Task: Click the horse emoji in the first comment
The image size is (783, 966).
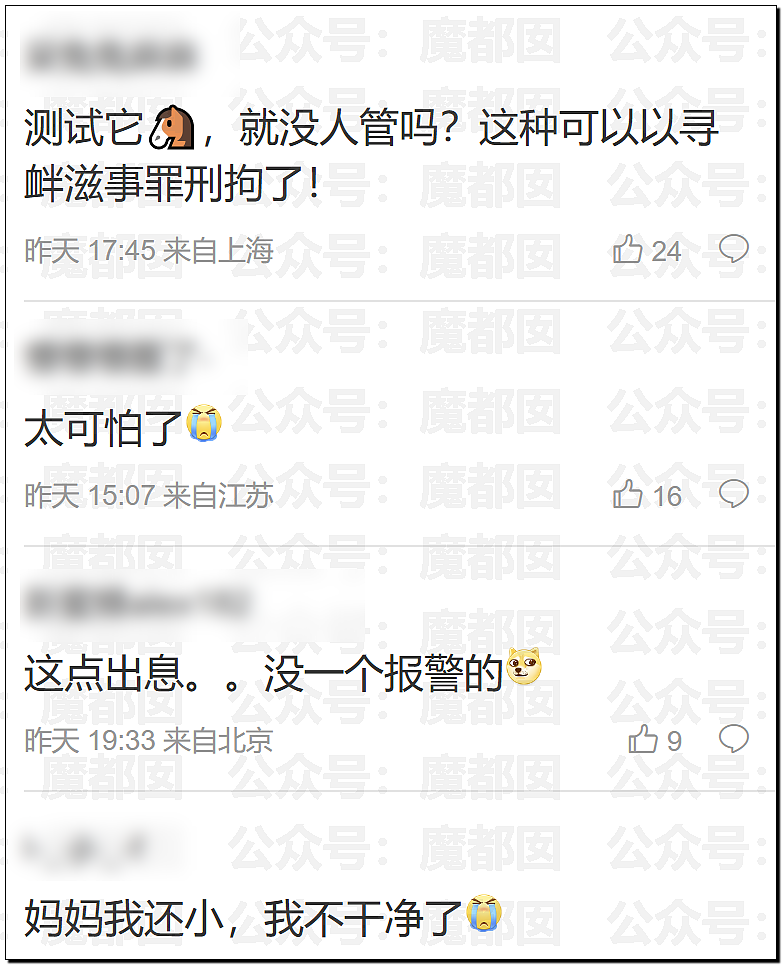Action: pos(172,127)
